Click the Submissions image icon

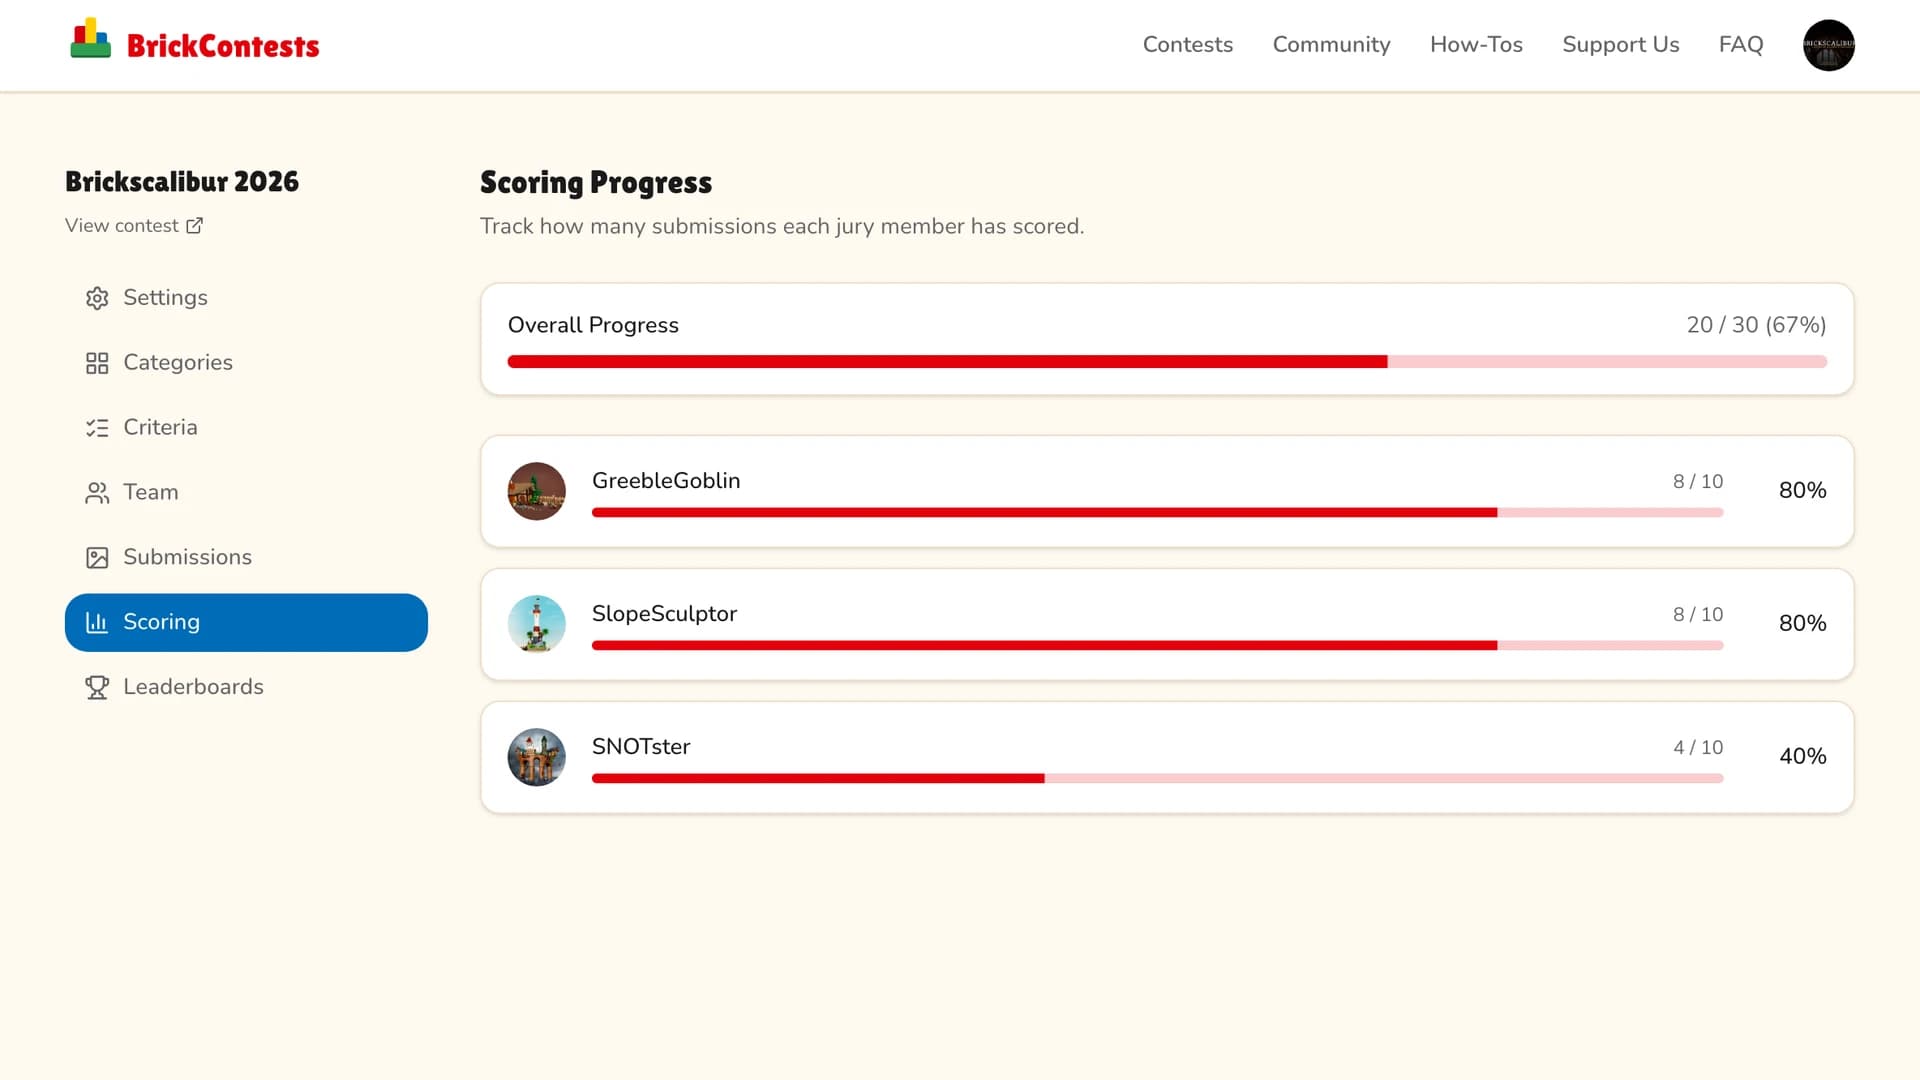tap(97, 558)
